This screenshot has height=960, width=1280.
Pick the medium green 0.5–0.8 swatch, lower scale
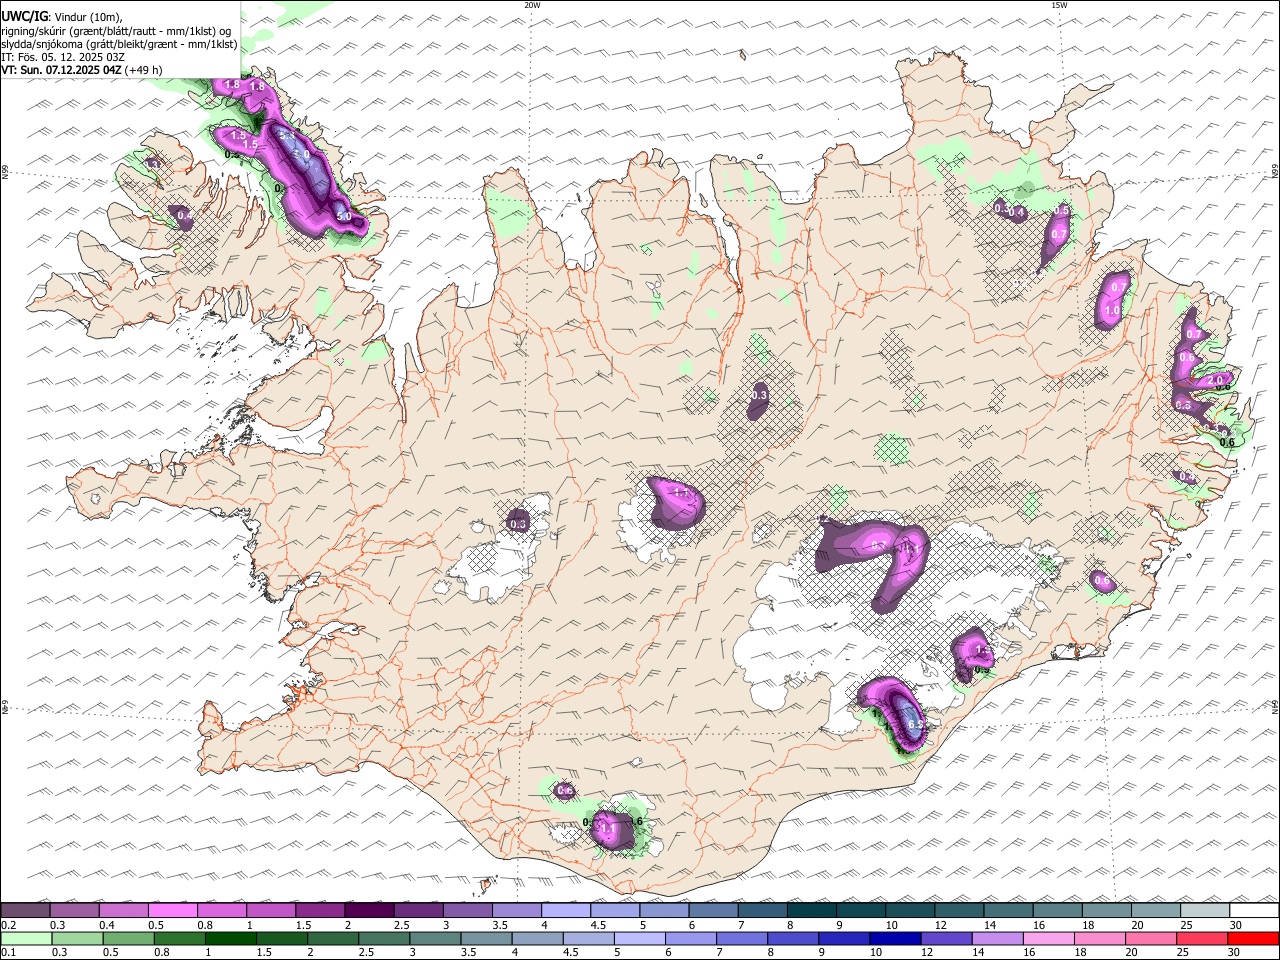129,939
